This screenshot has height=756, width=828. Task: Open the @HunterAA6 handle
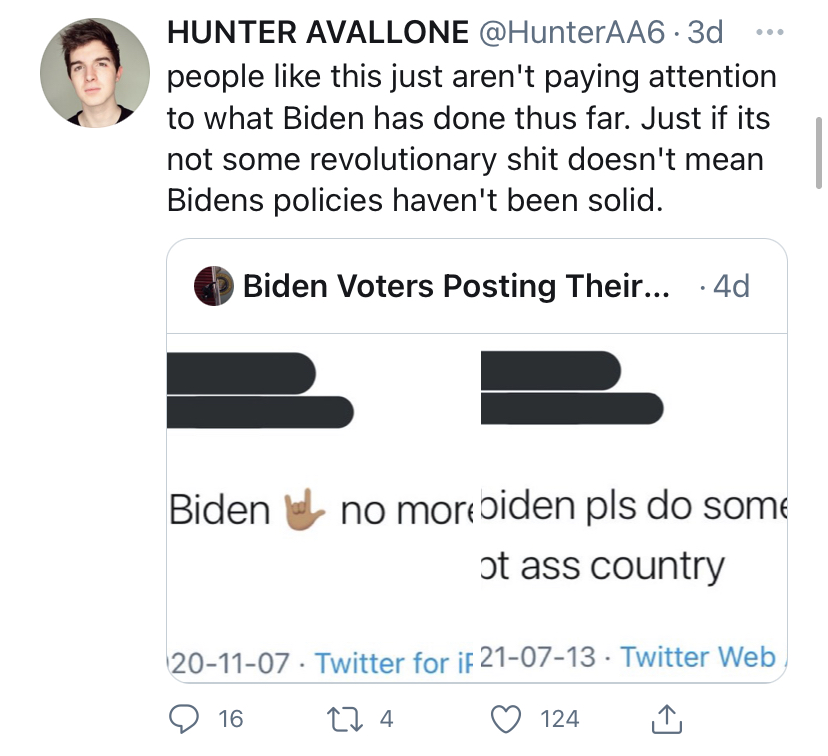572,32
